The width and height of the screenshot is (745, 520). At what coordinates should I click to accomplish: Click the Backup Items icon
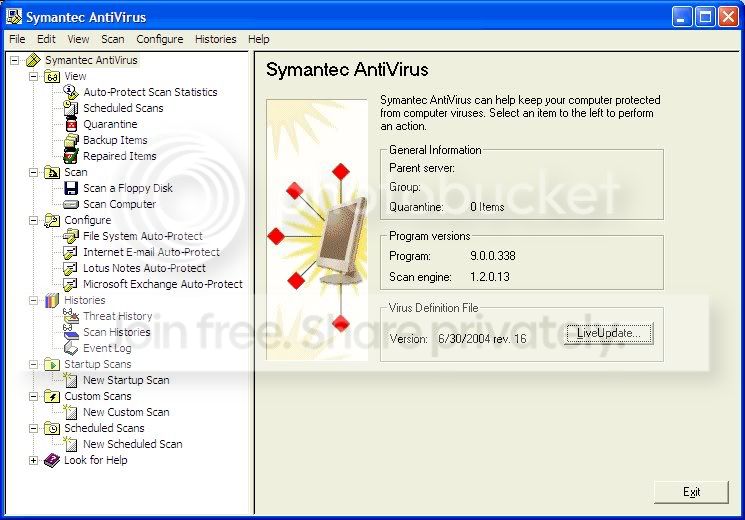click(71, 140)
